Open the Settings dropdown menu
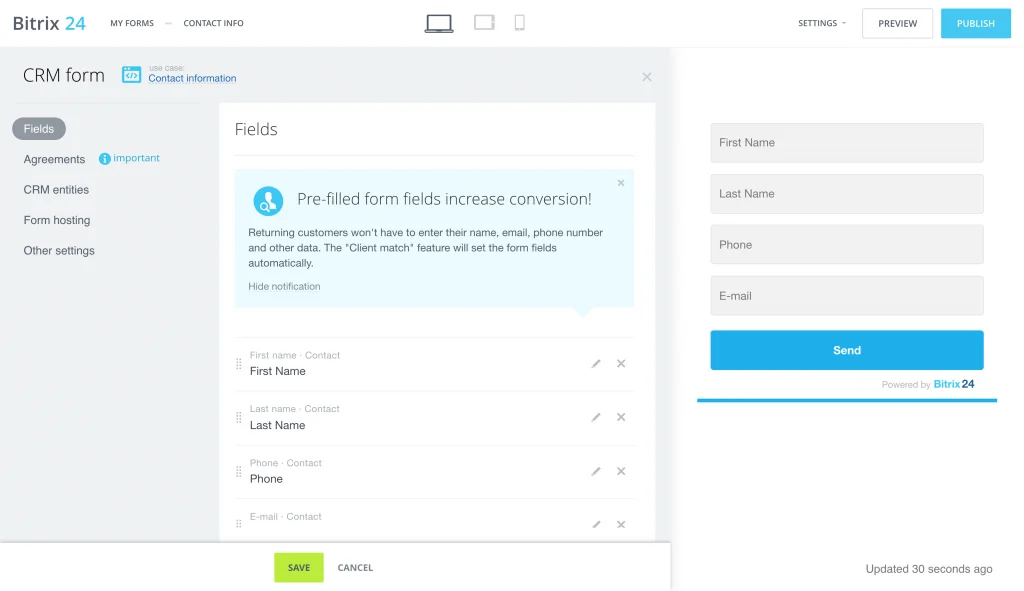 821,23
